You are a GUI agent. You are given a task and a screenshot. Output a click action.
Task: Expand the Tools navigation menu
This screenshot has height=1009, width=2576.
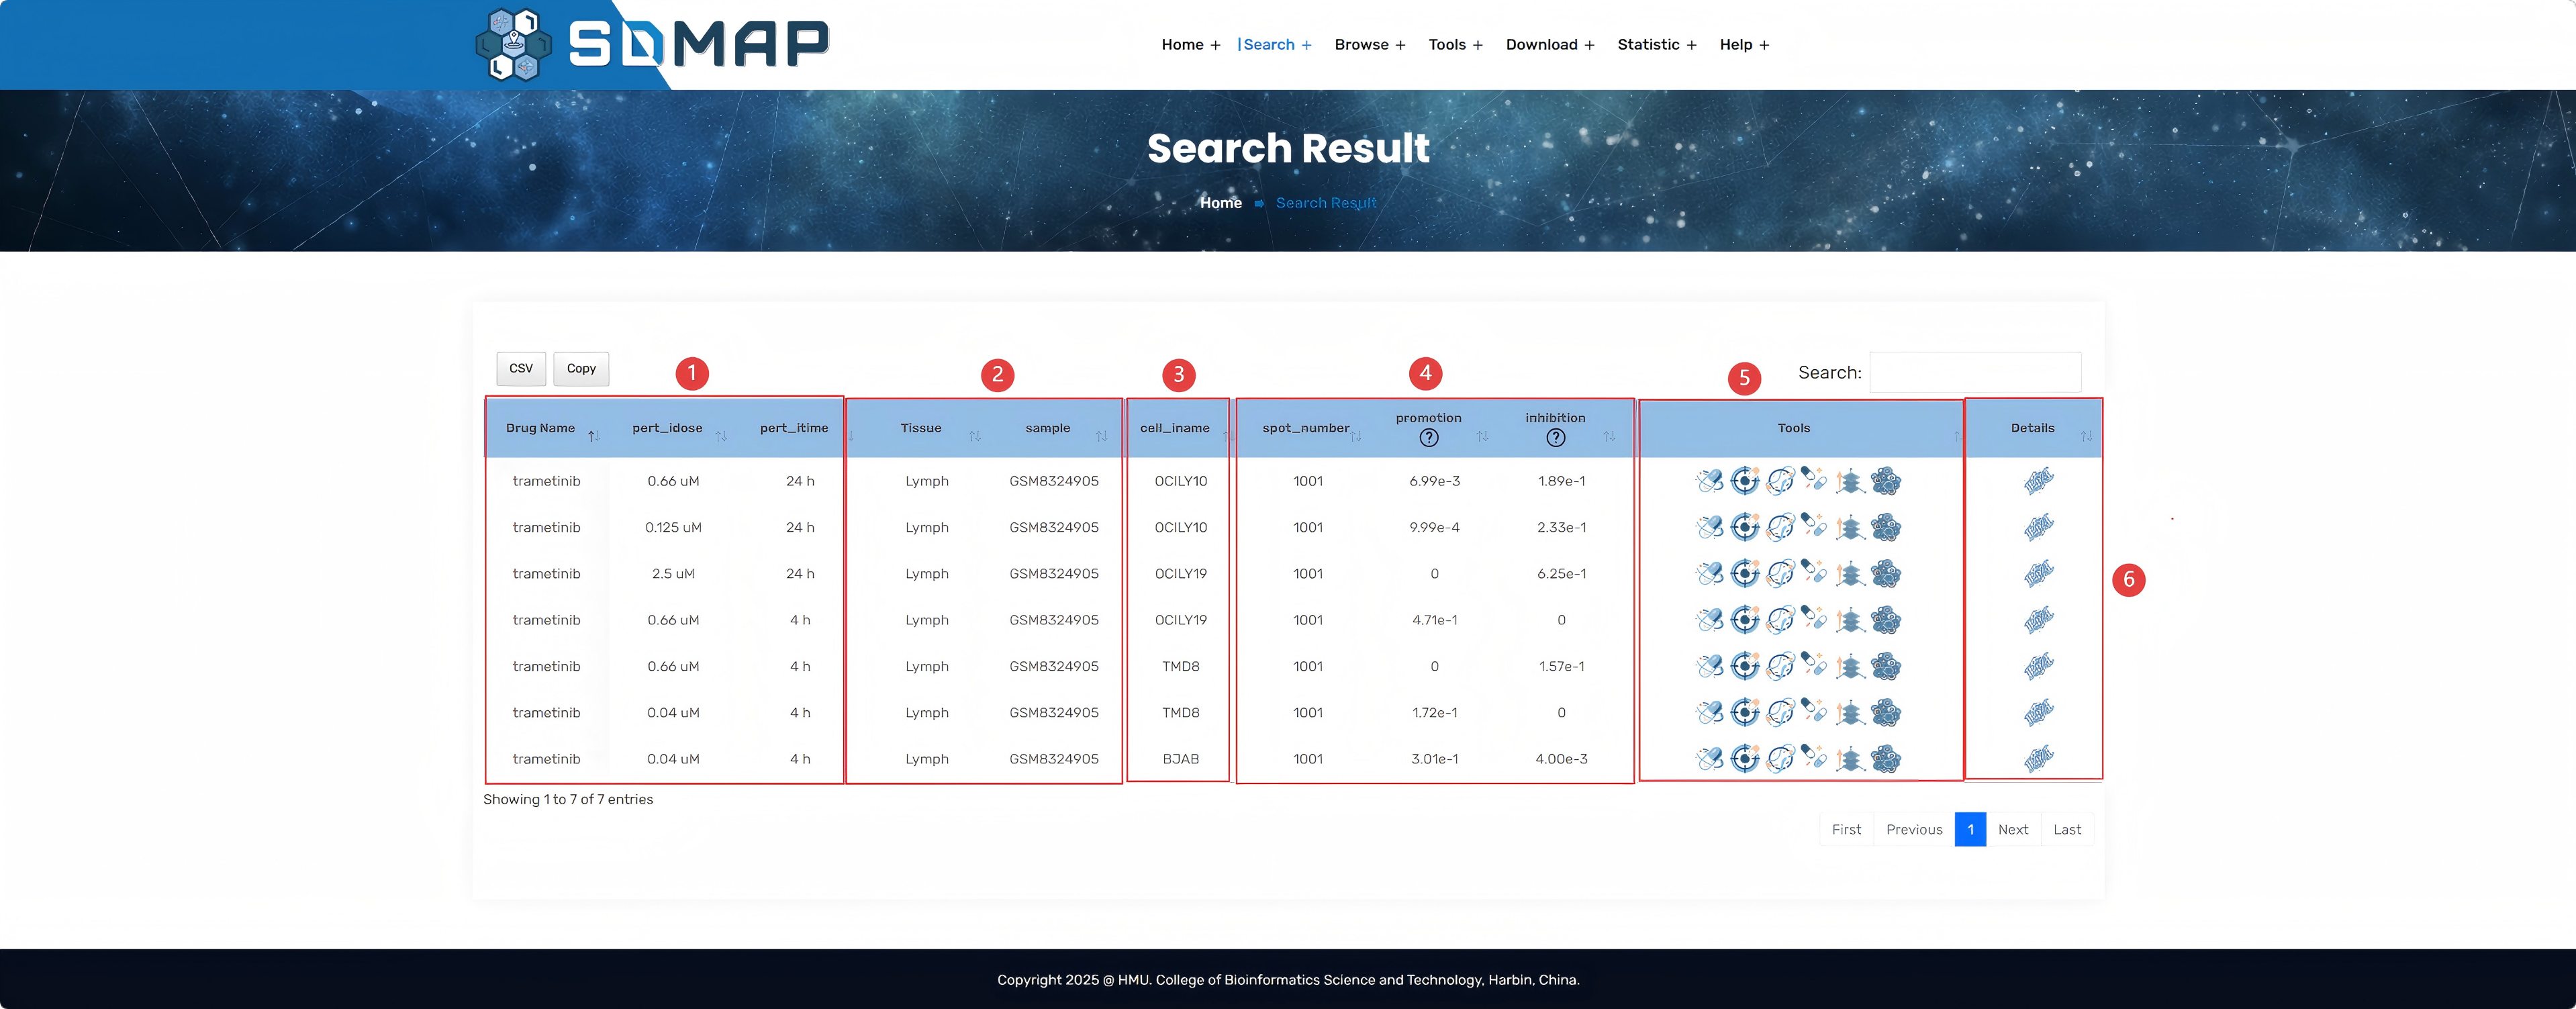click(1455, 45)
